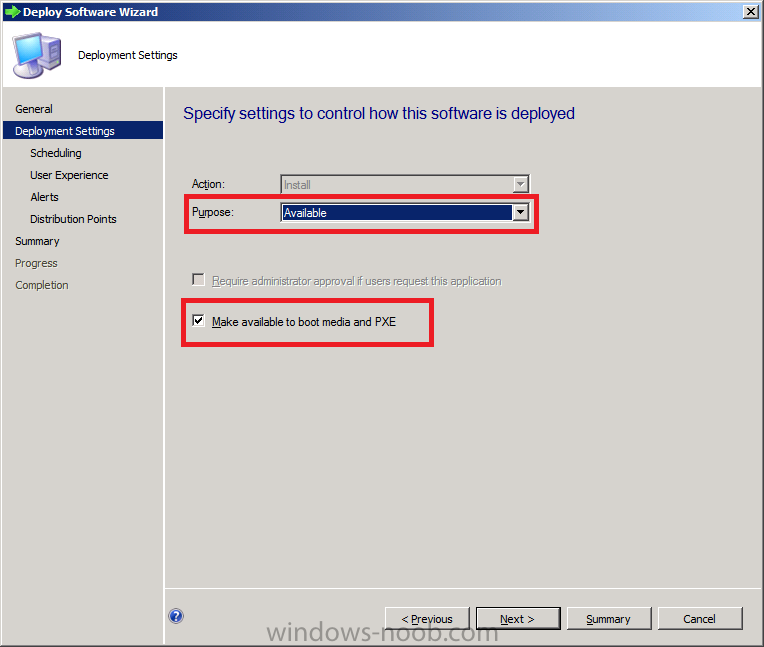The height and width of the screenshot is (647, 764).
Task: Click the Next button
Action: (x=518, y=619)
